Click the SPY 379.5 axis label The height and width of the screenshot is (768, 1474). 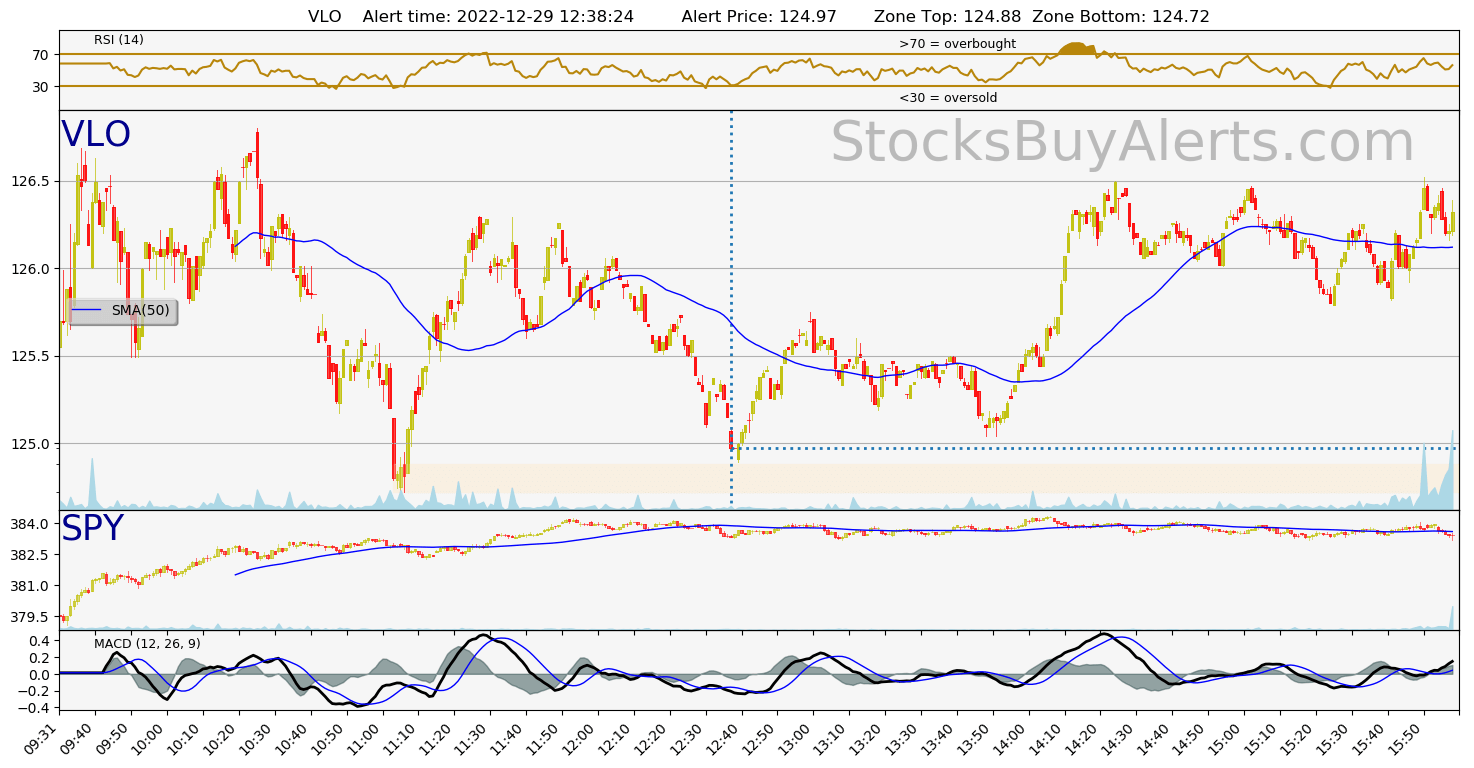30,617
